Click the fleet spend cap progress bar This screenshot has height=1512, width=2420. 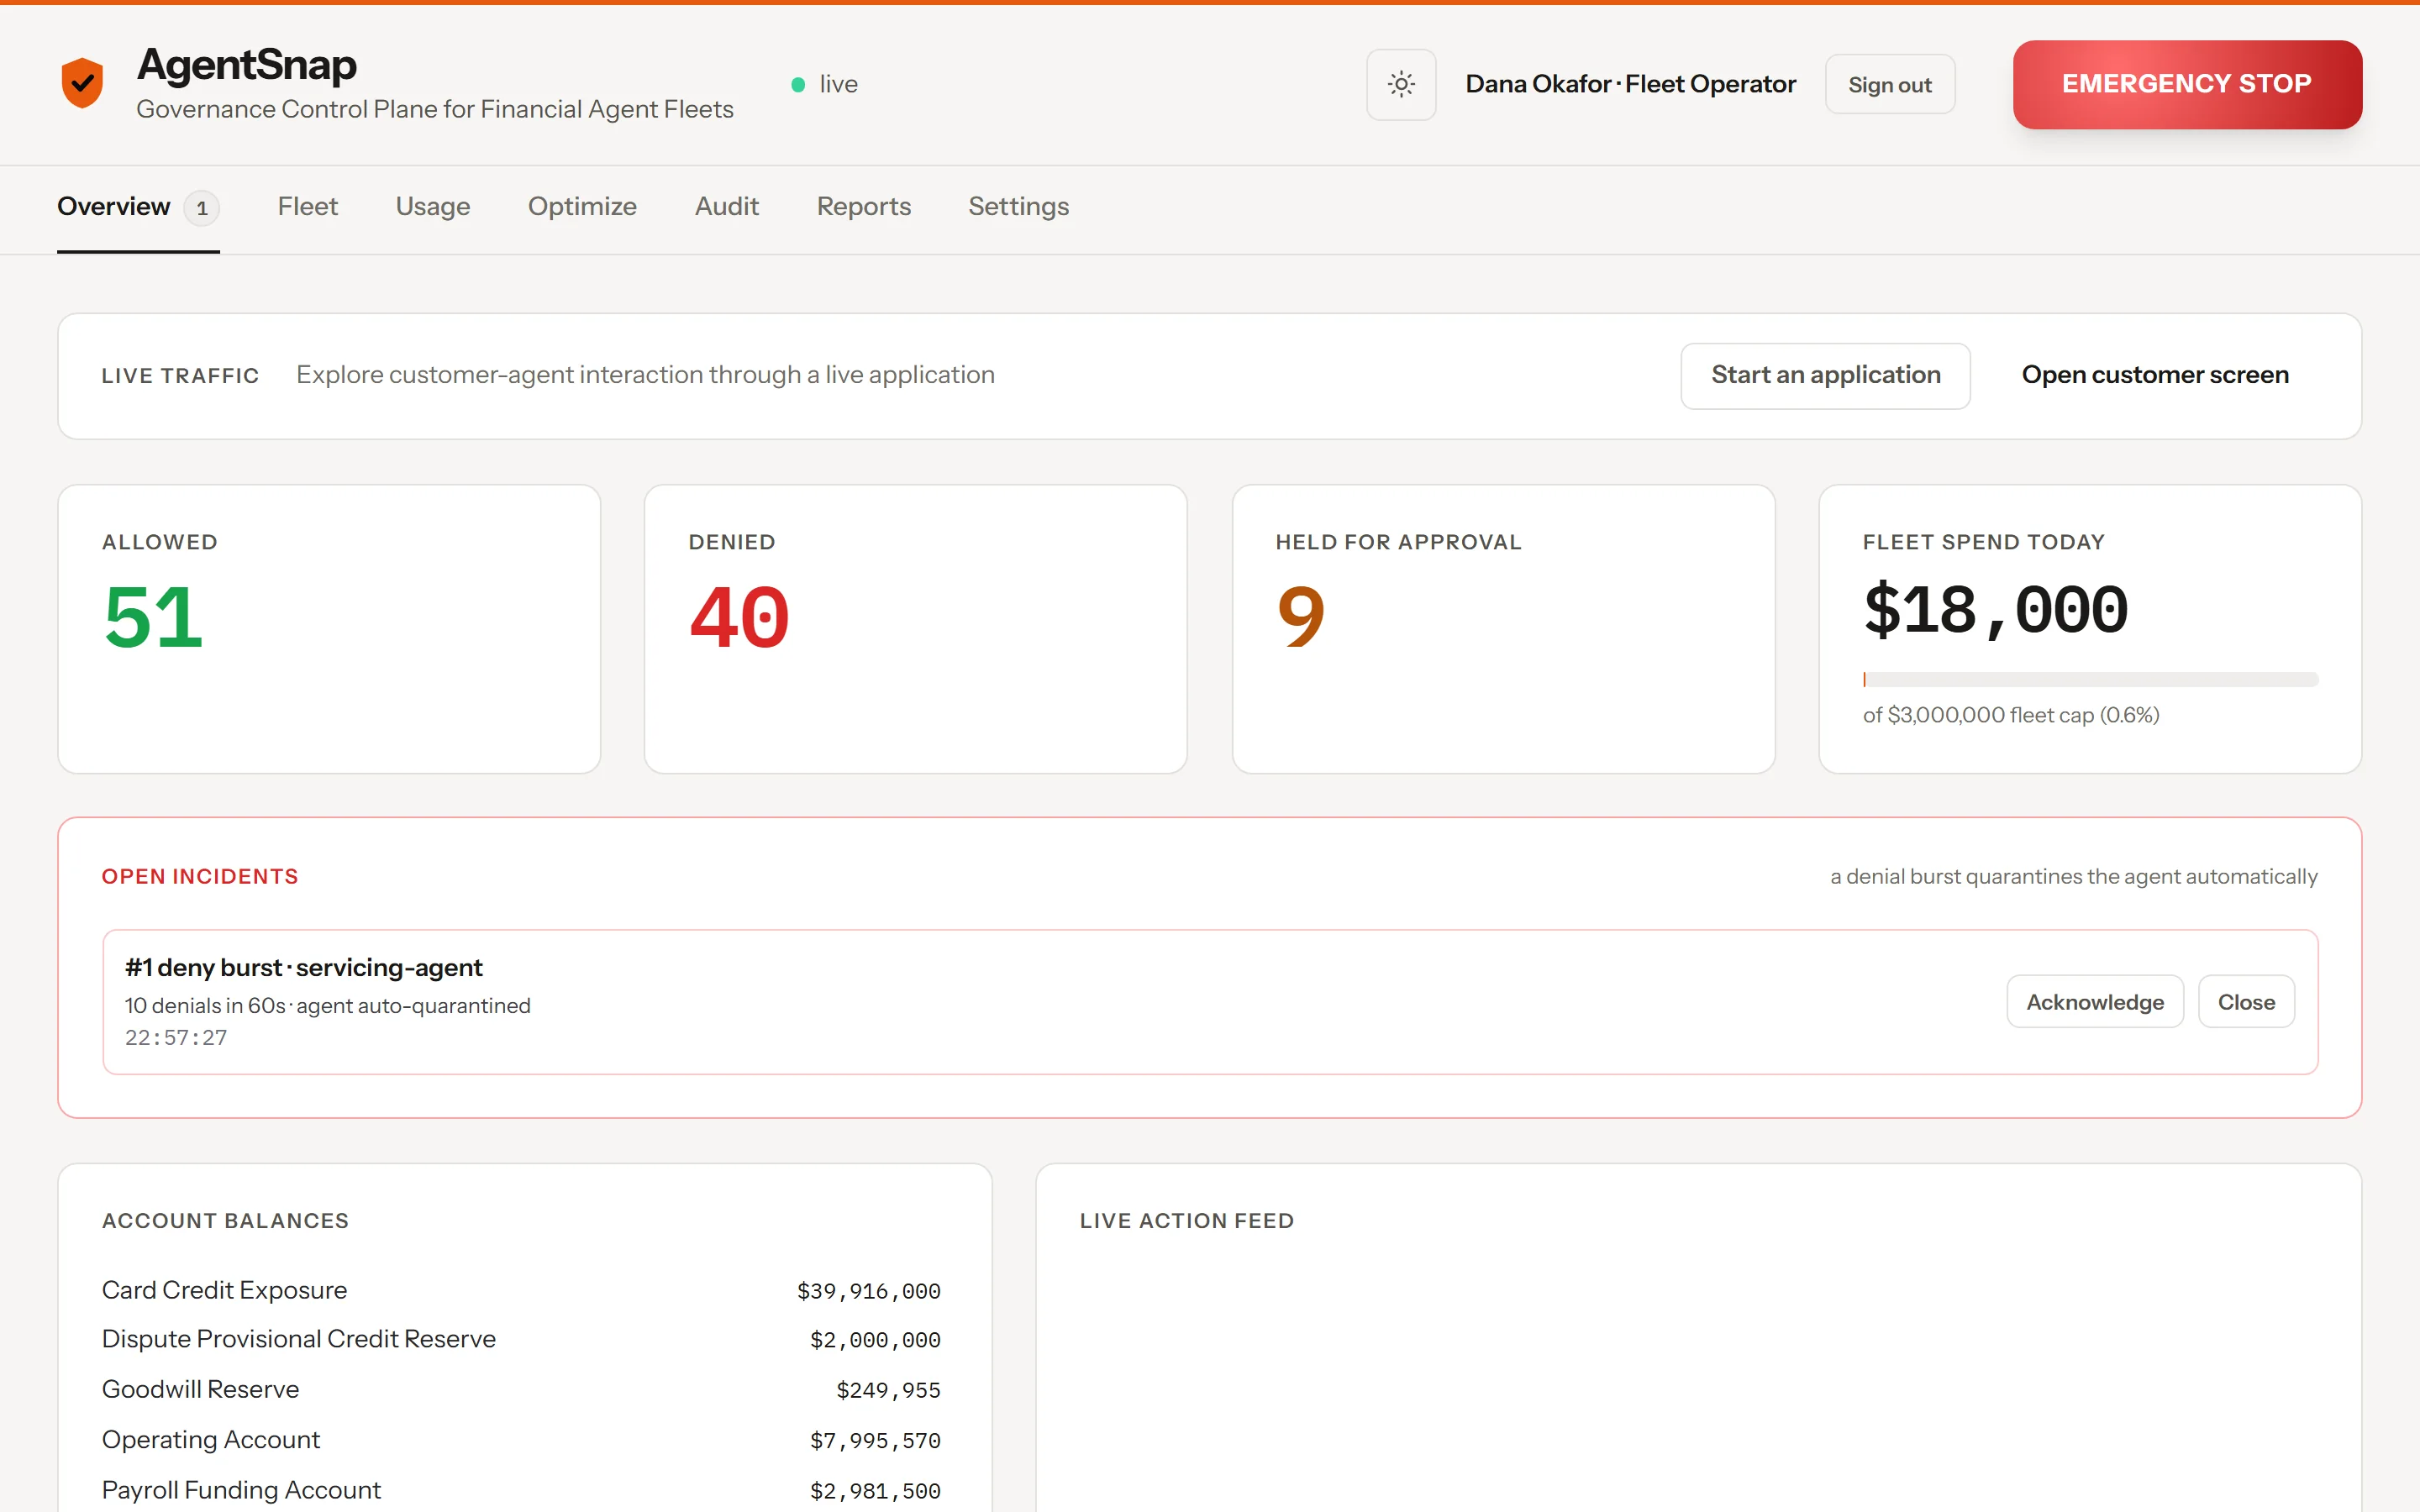pyautogui.click(x=2090, y=680)
